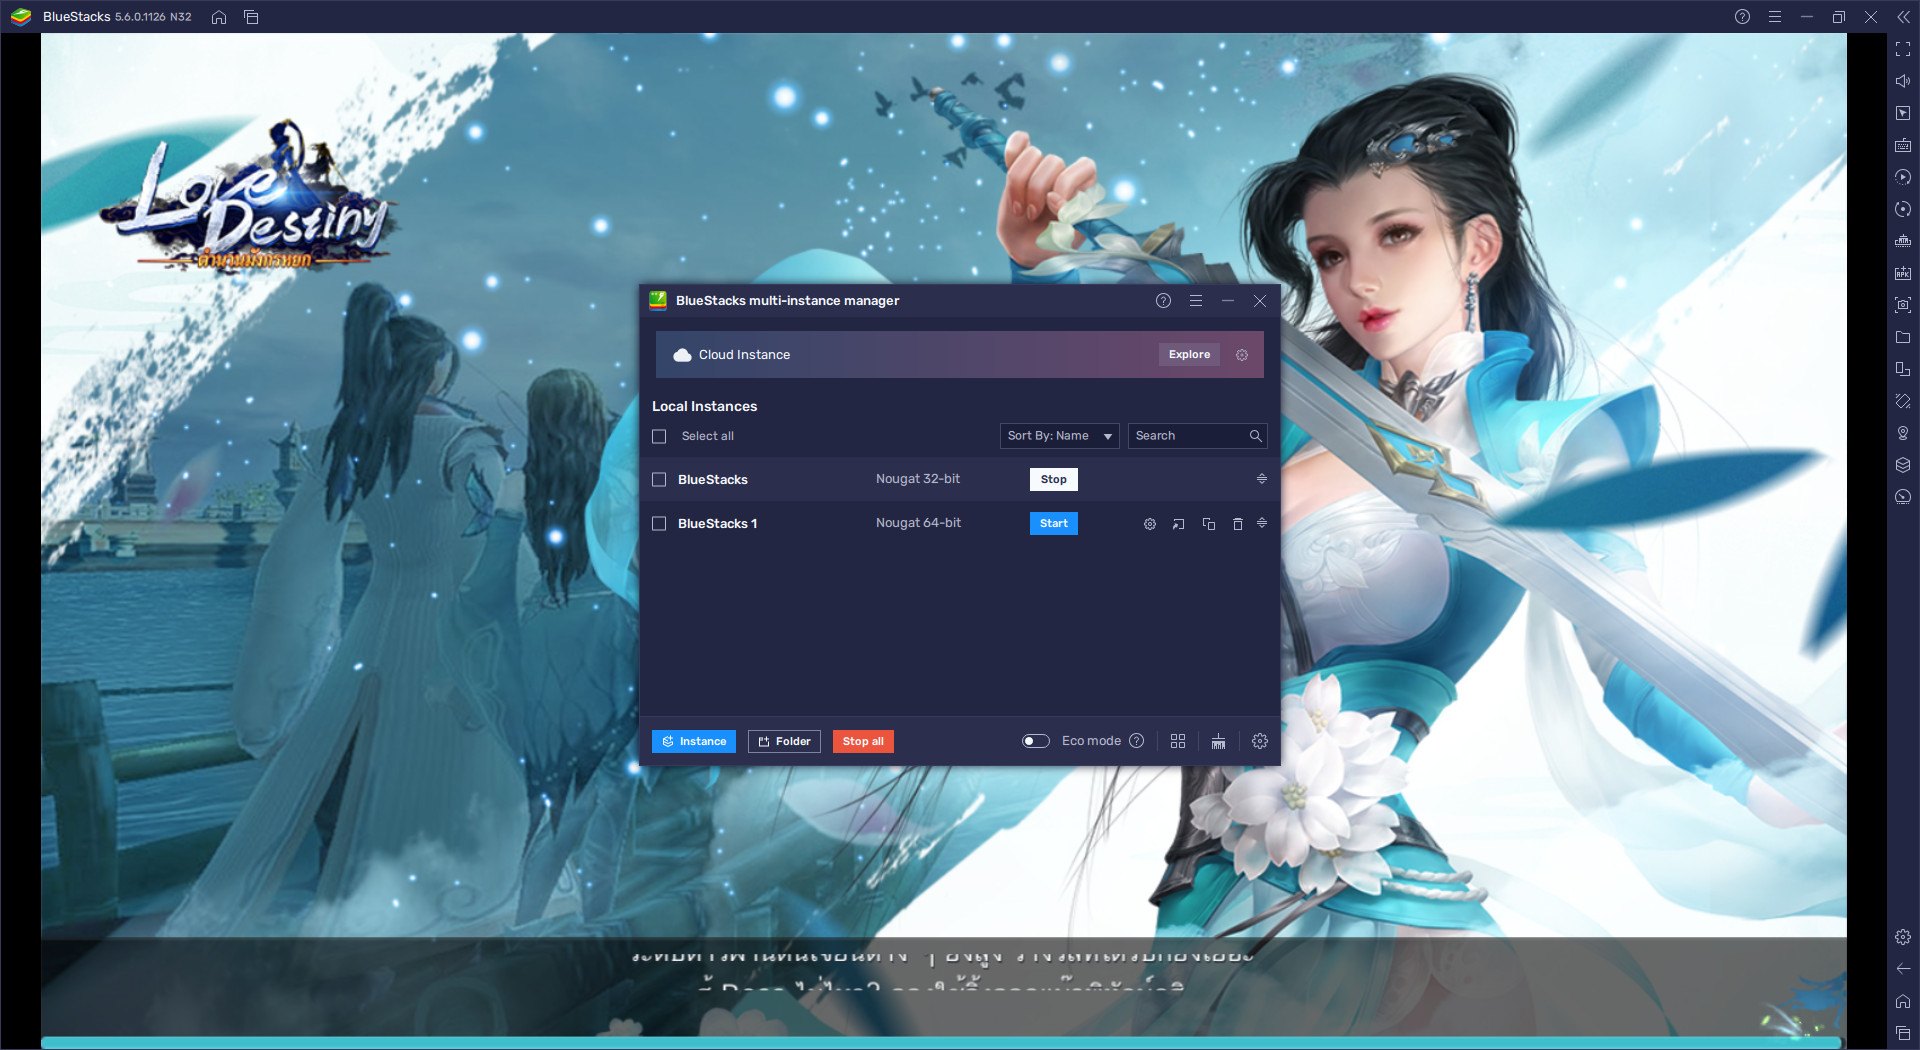Click the Folder button

coord(784,741)
